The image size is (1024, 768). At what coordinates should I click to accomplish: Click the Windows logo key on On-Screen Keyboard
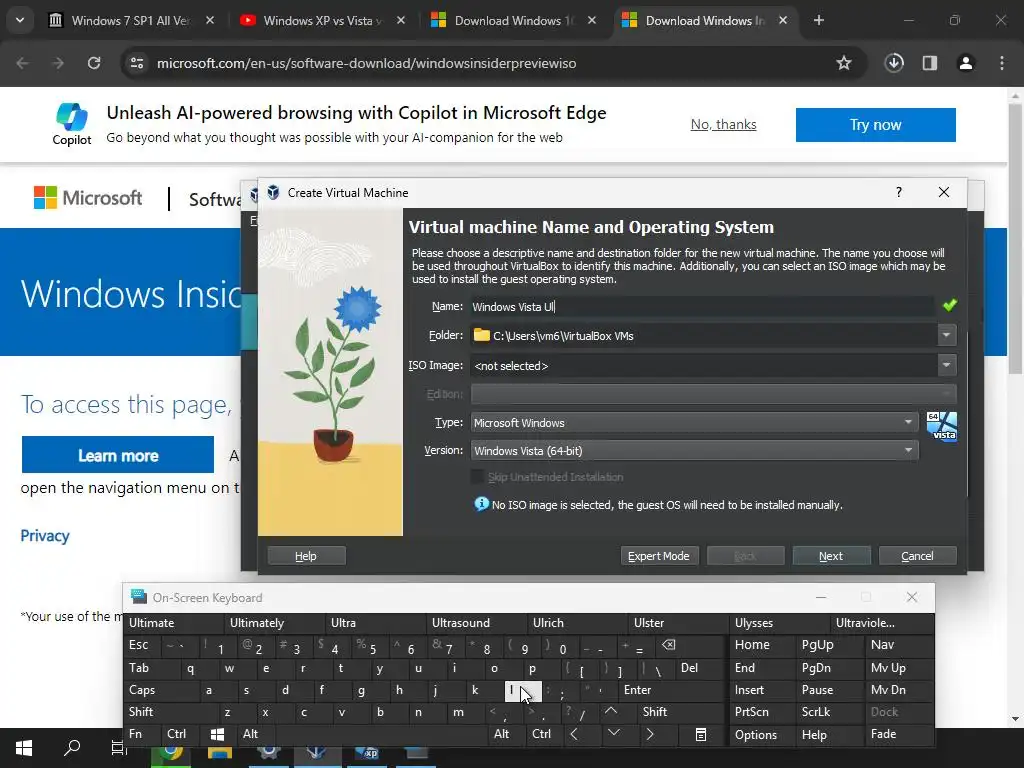[x=217, y=734]
